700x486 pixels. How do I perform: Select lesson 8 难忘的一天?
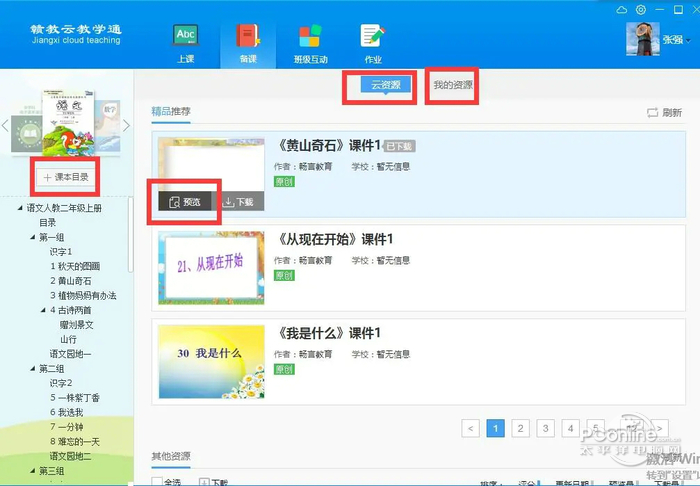point(75,441)
